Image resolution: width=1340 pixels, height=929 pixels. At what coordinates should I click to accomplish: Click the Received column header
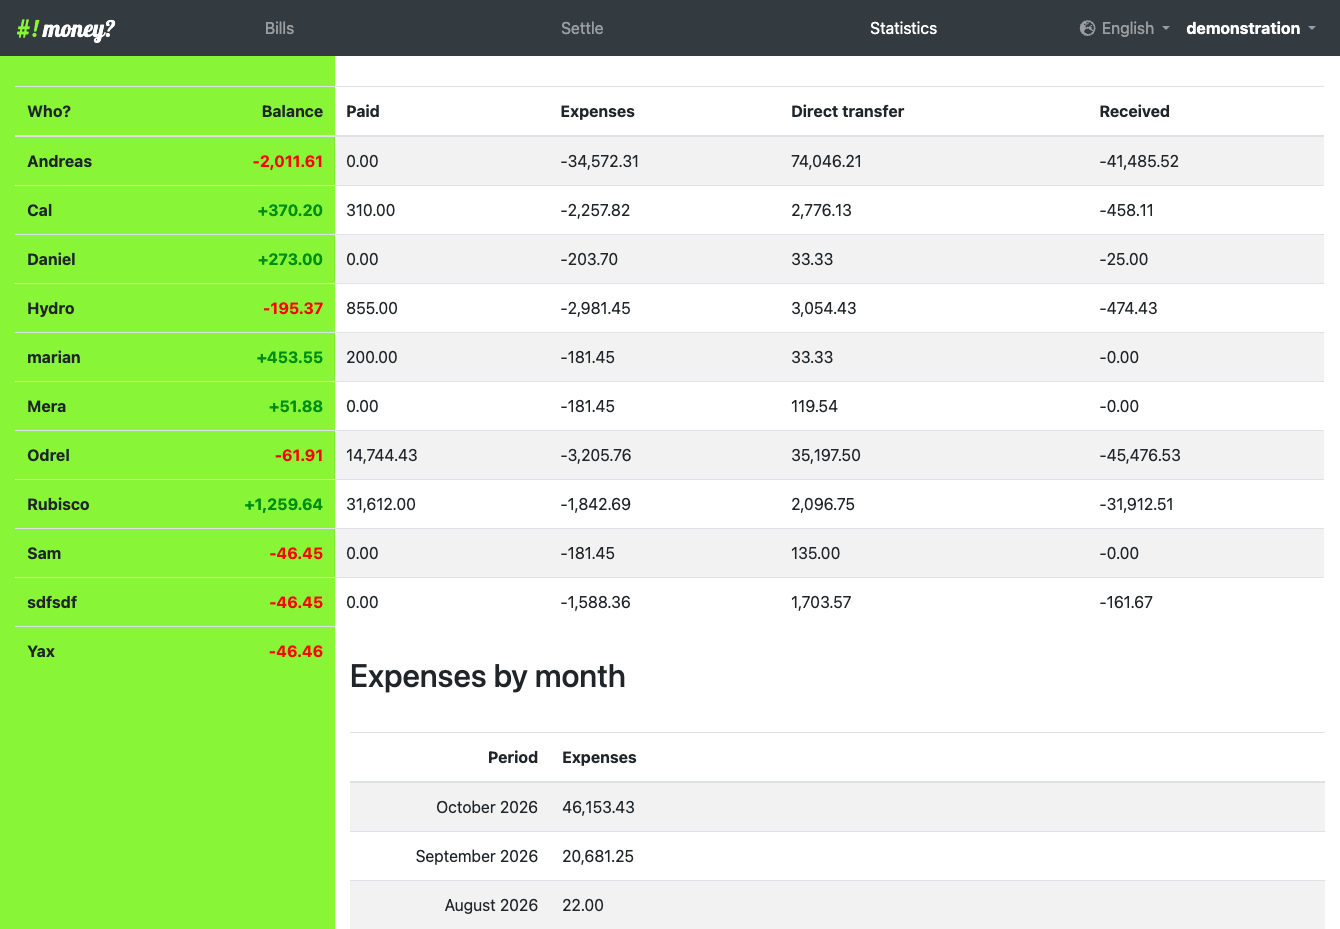point(1134,111)
